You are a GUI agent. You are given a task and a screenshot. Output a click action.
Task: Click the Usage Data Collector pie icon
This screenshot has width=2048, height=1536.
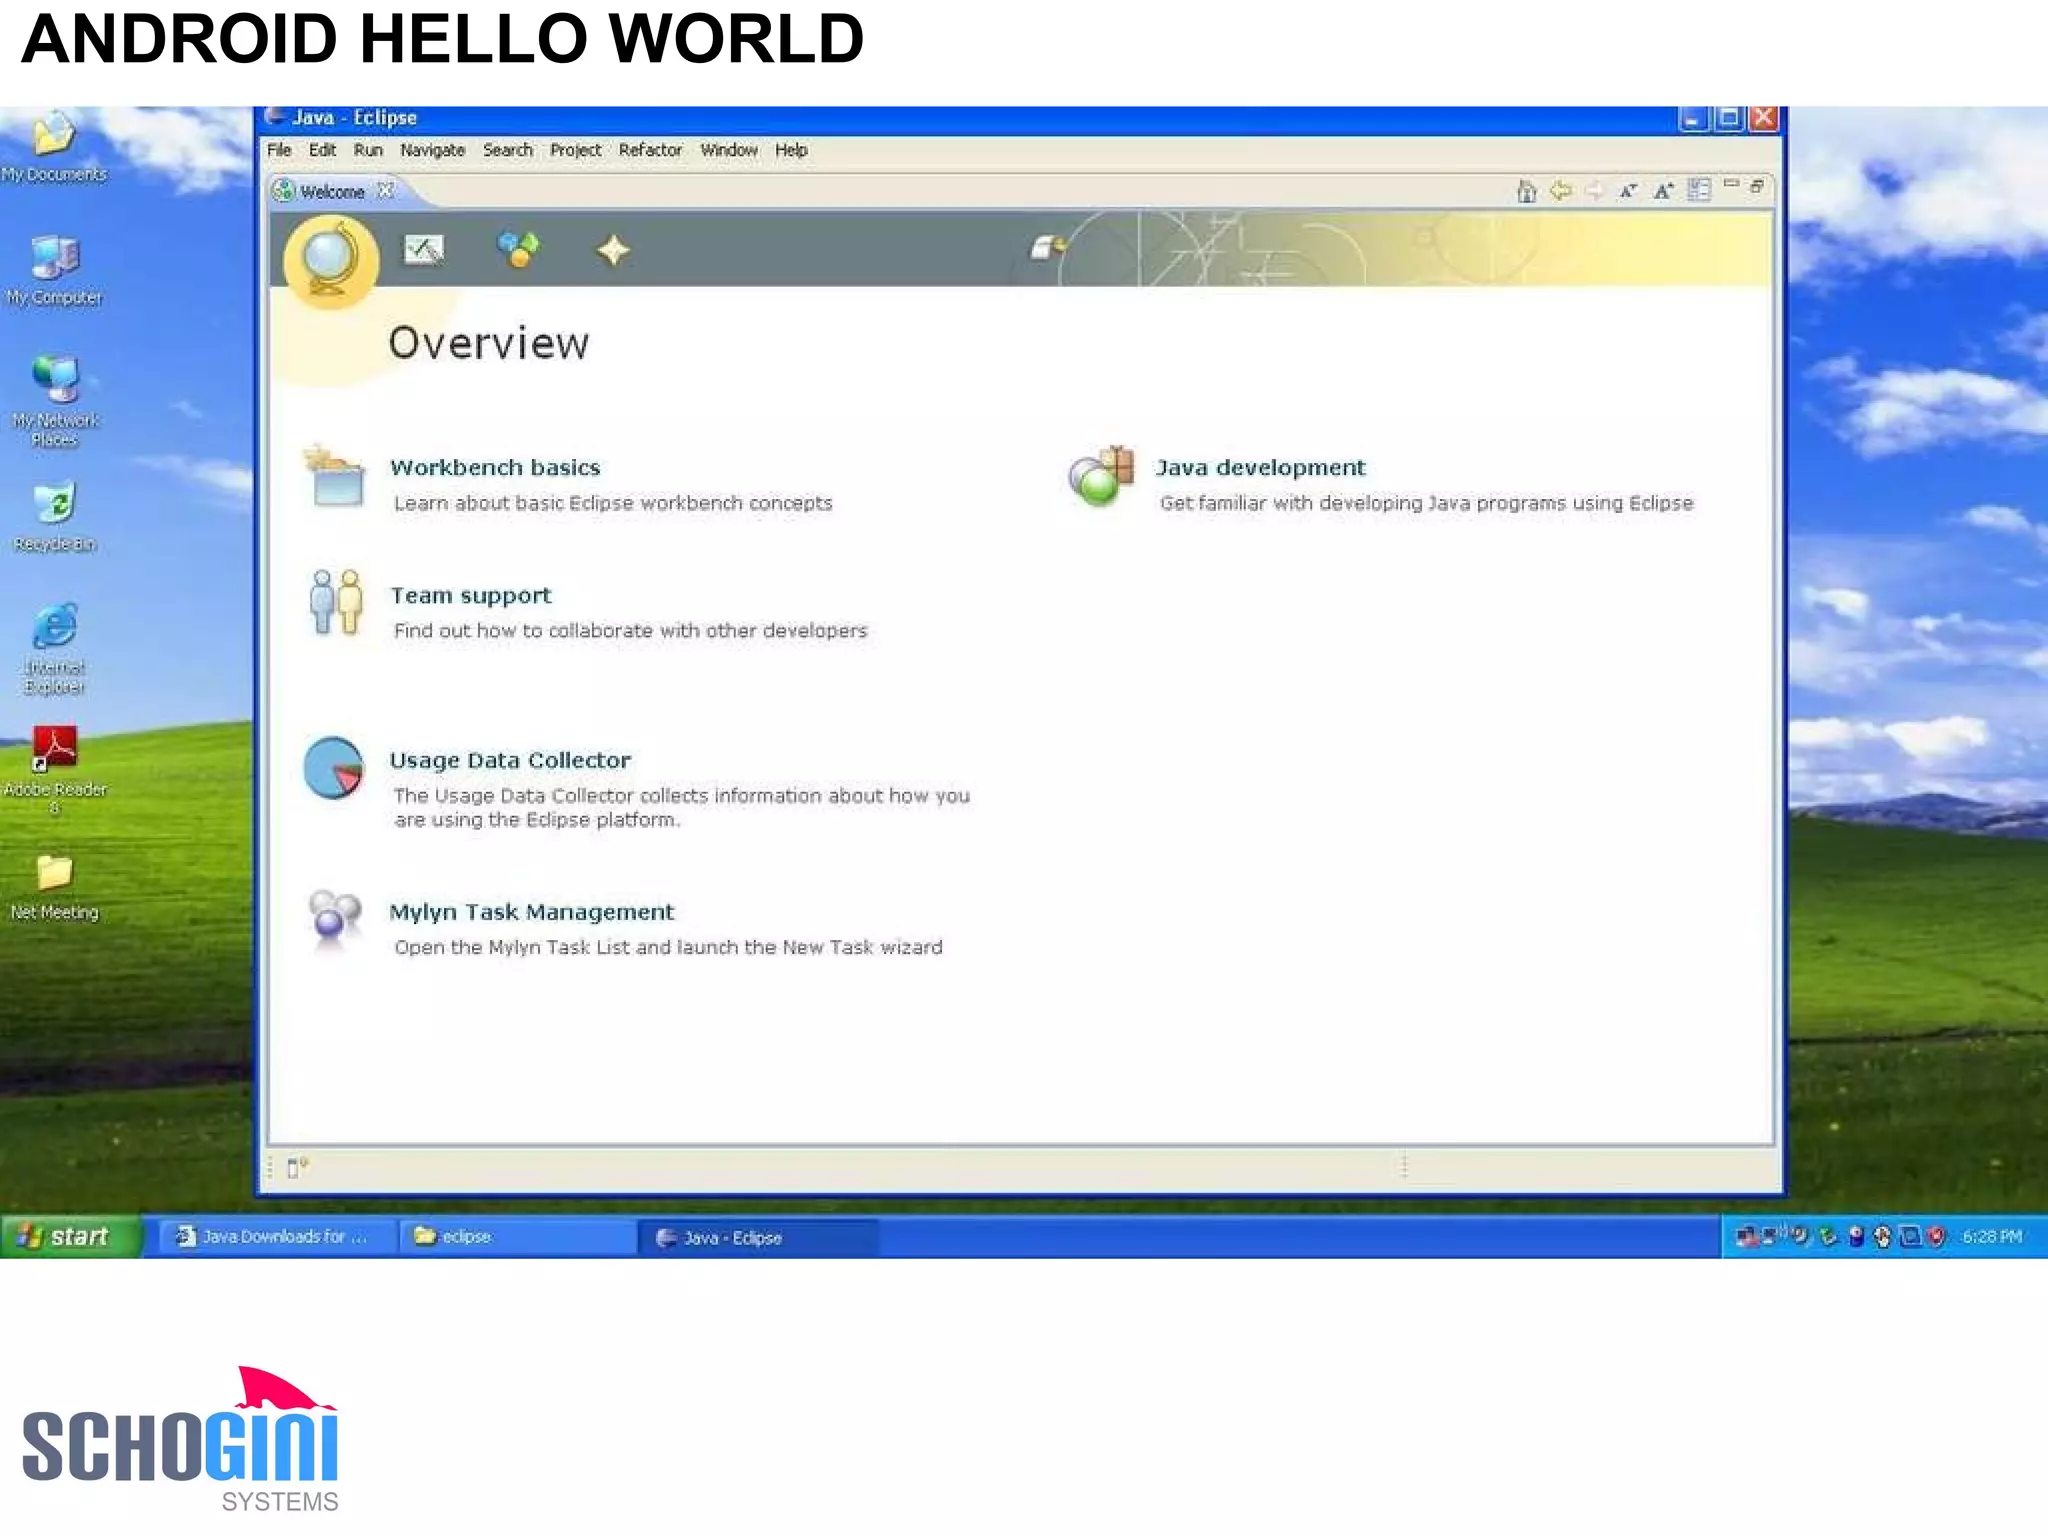pos(334,768)
